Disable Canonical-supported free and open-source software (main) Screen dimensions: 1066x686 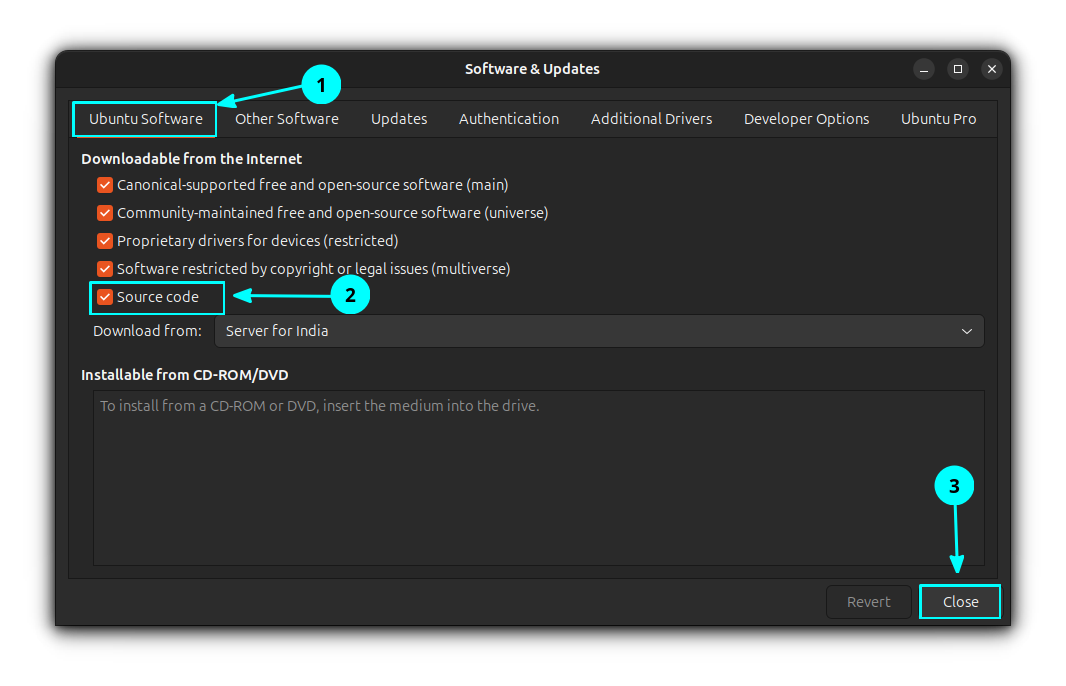pyautogui.click(x=104, y=185)
